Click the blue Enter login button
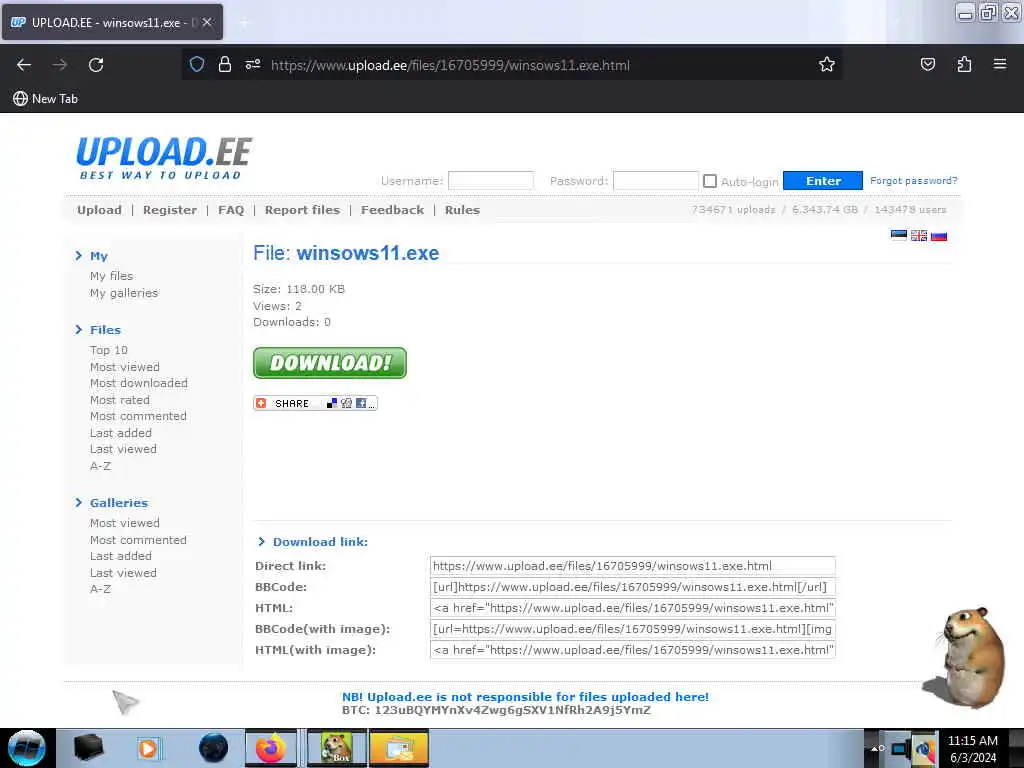 [823, 181]
